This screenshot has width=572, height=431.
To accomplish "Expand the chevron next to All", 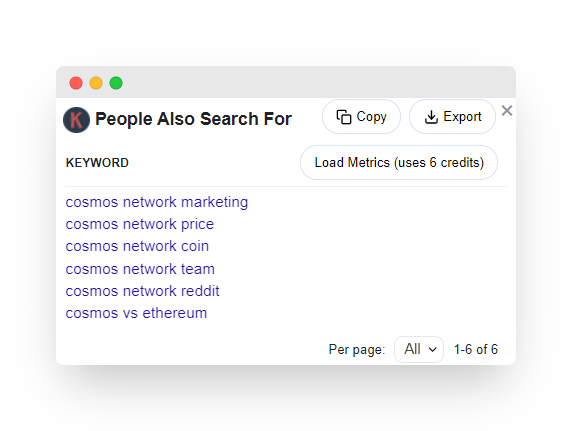I will click(x=433, y=350).
